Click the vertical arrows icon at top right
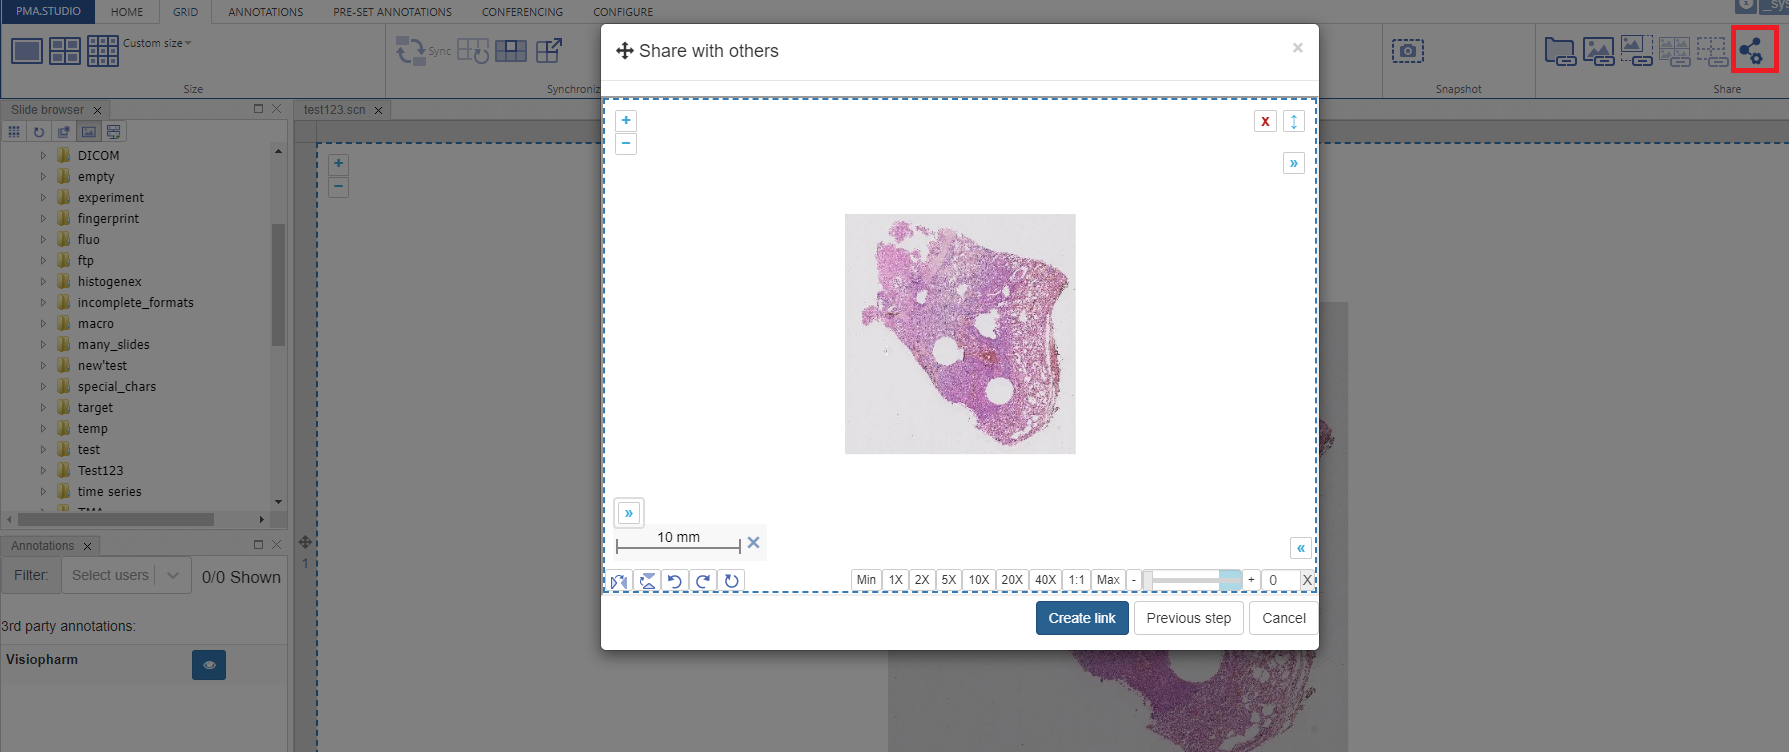 1294,121
